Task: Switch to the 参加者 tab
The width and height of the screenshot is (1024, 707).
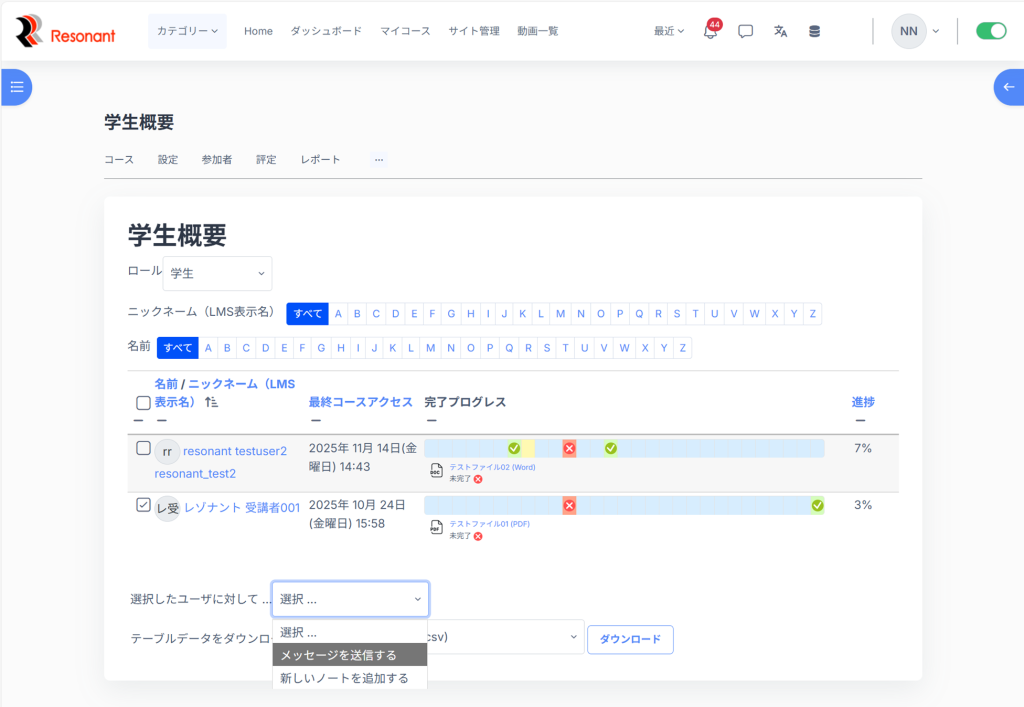Action: click(x=216, y=159)
